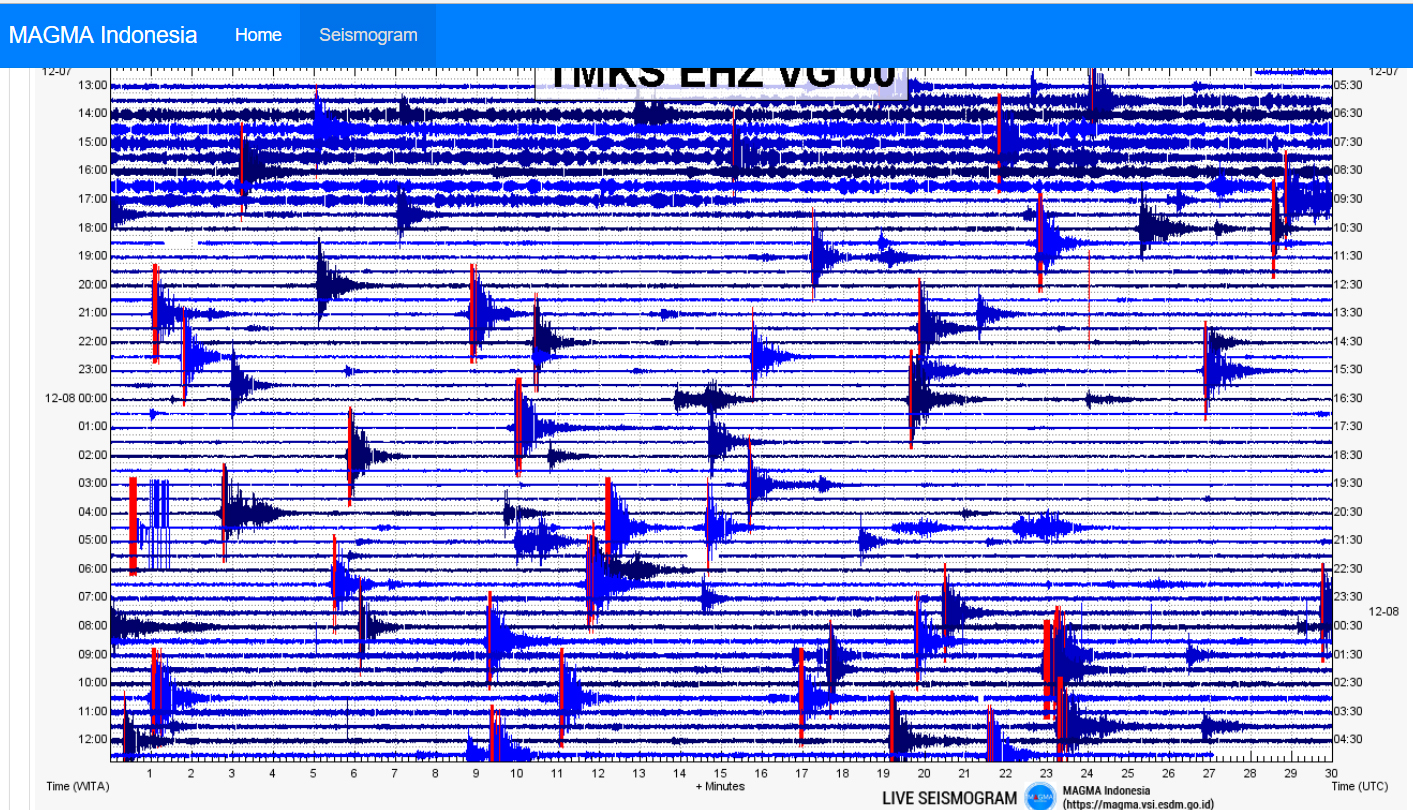This screenshot has width=1413, height=810.
Task: Click minute 25 on the bottom axis
Action: pyautogui.click(x=1127, y=773)
